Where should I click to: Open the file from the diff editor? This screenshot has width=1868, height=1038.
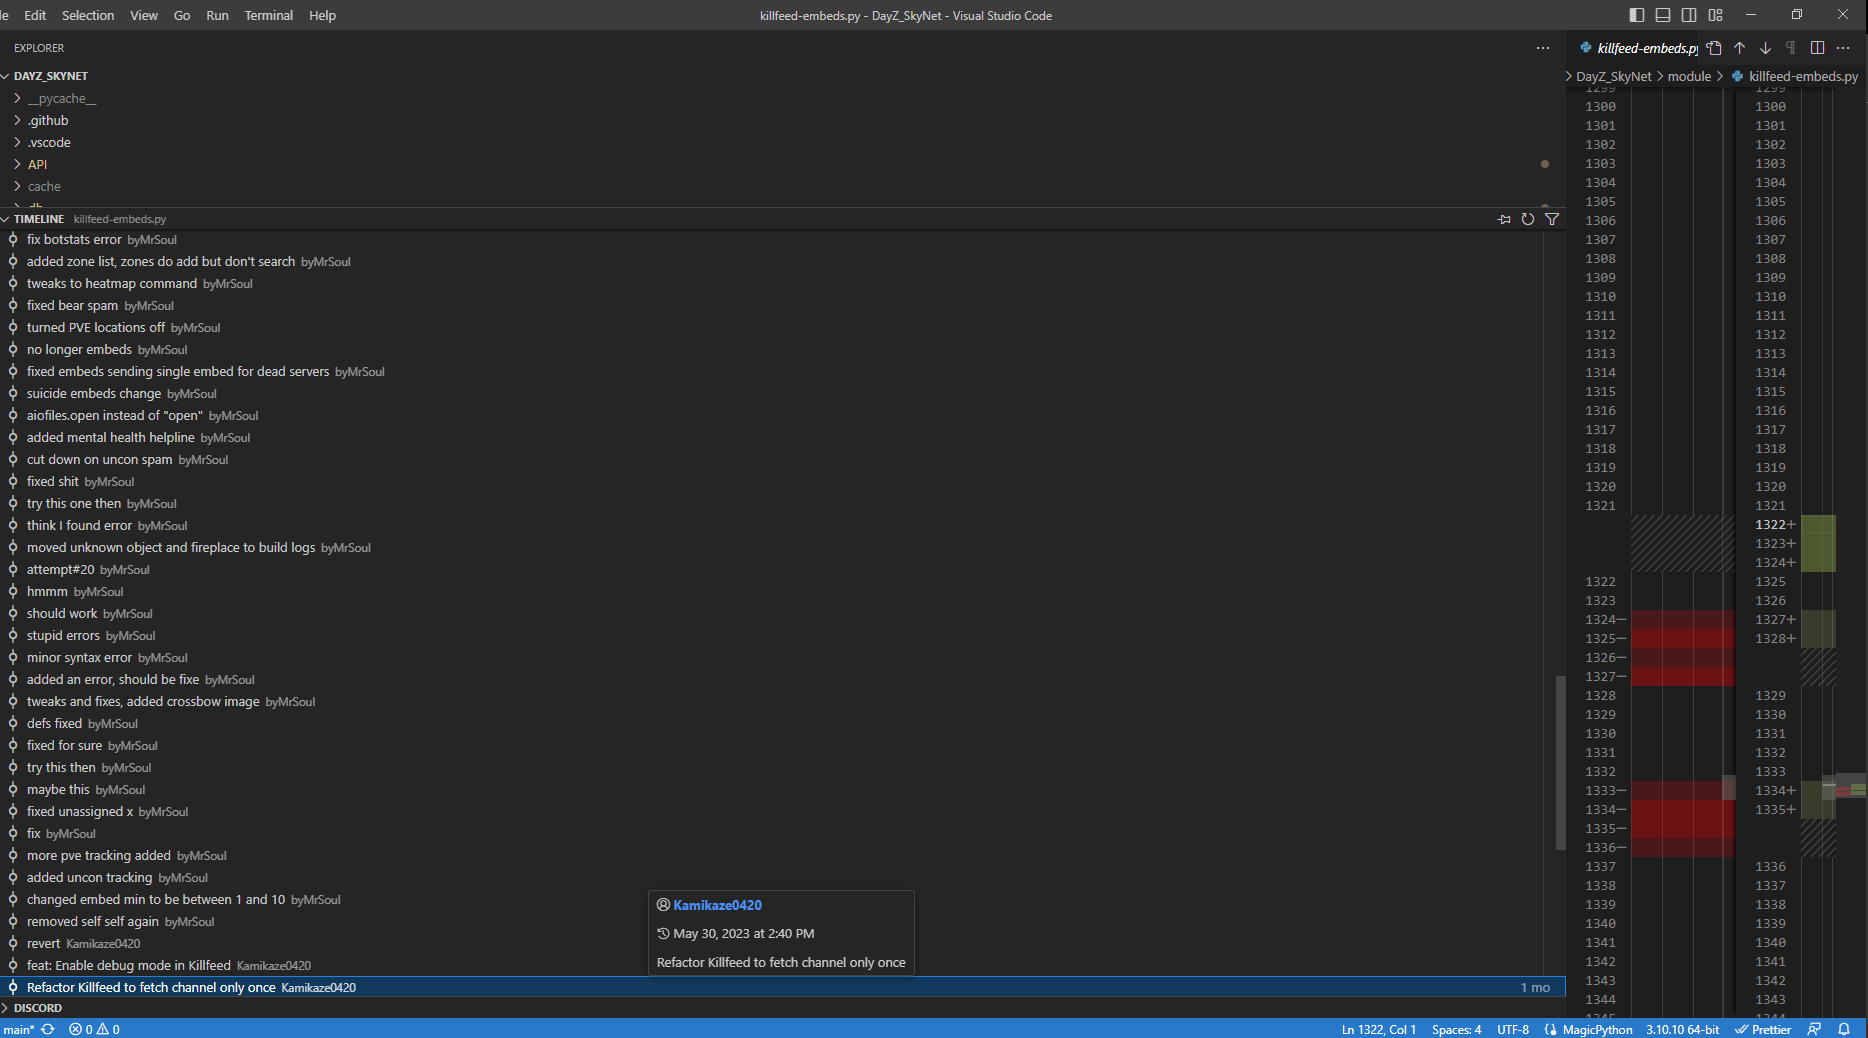[x=1714, y=48]
